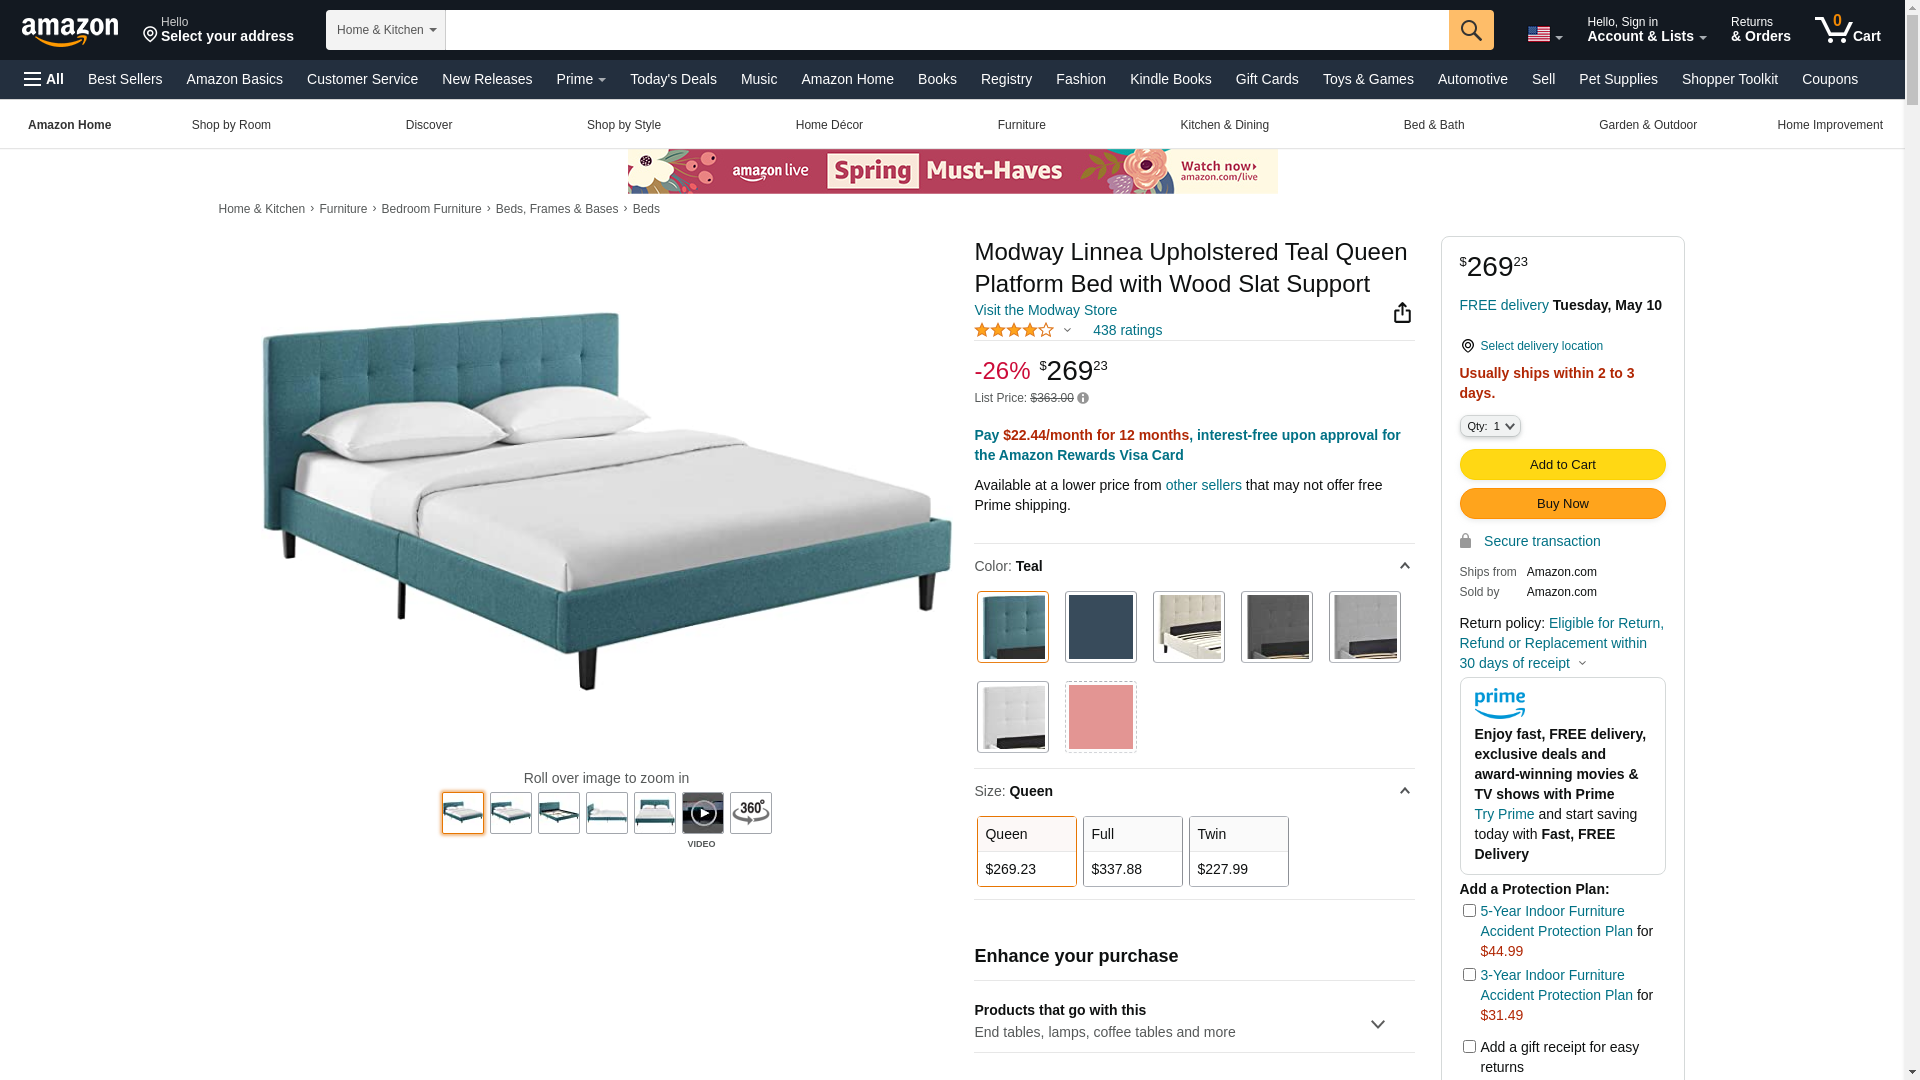This screenshot has height=1080, width=1920.
Task: Check the 3-Year protection plan box
Action: point(1469,975)
